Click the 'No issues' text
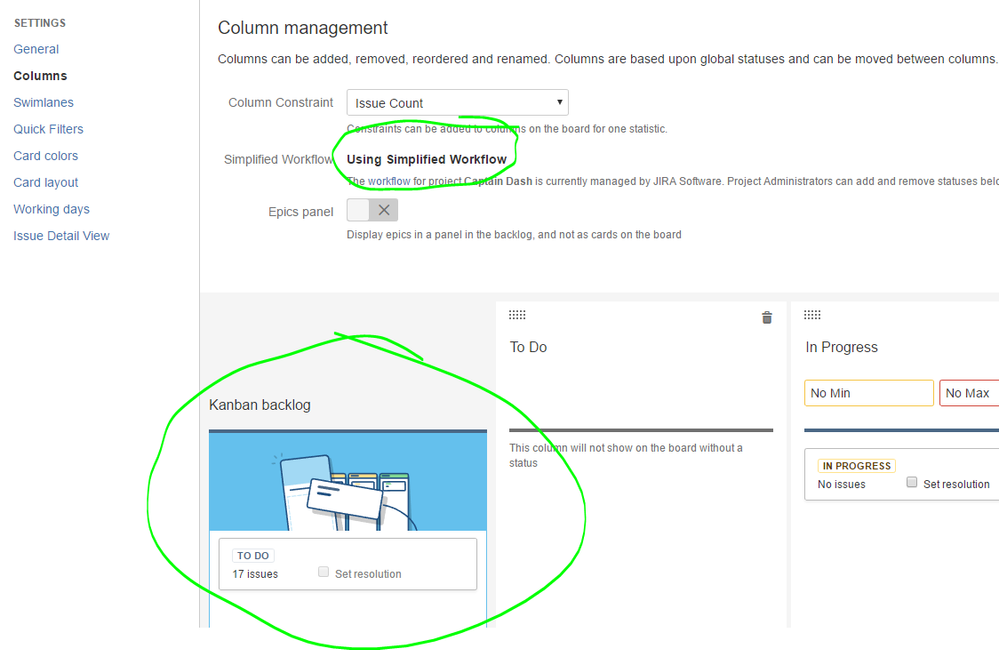This screenshot has height=650, width=999. point(842,484)
